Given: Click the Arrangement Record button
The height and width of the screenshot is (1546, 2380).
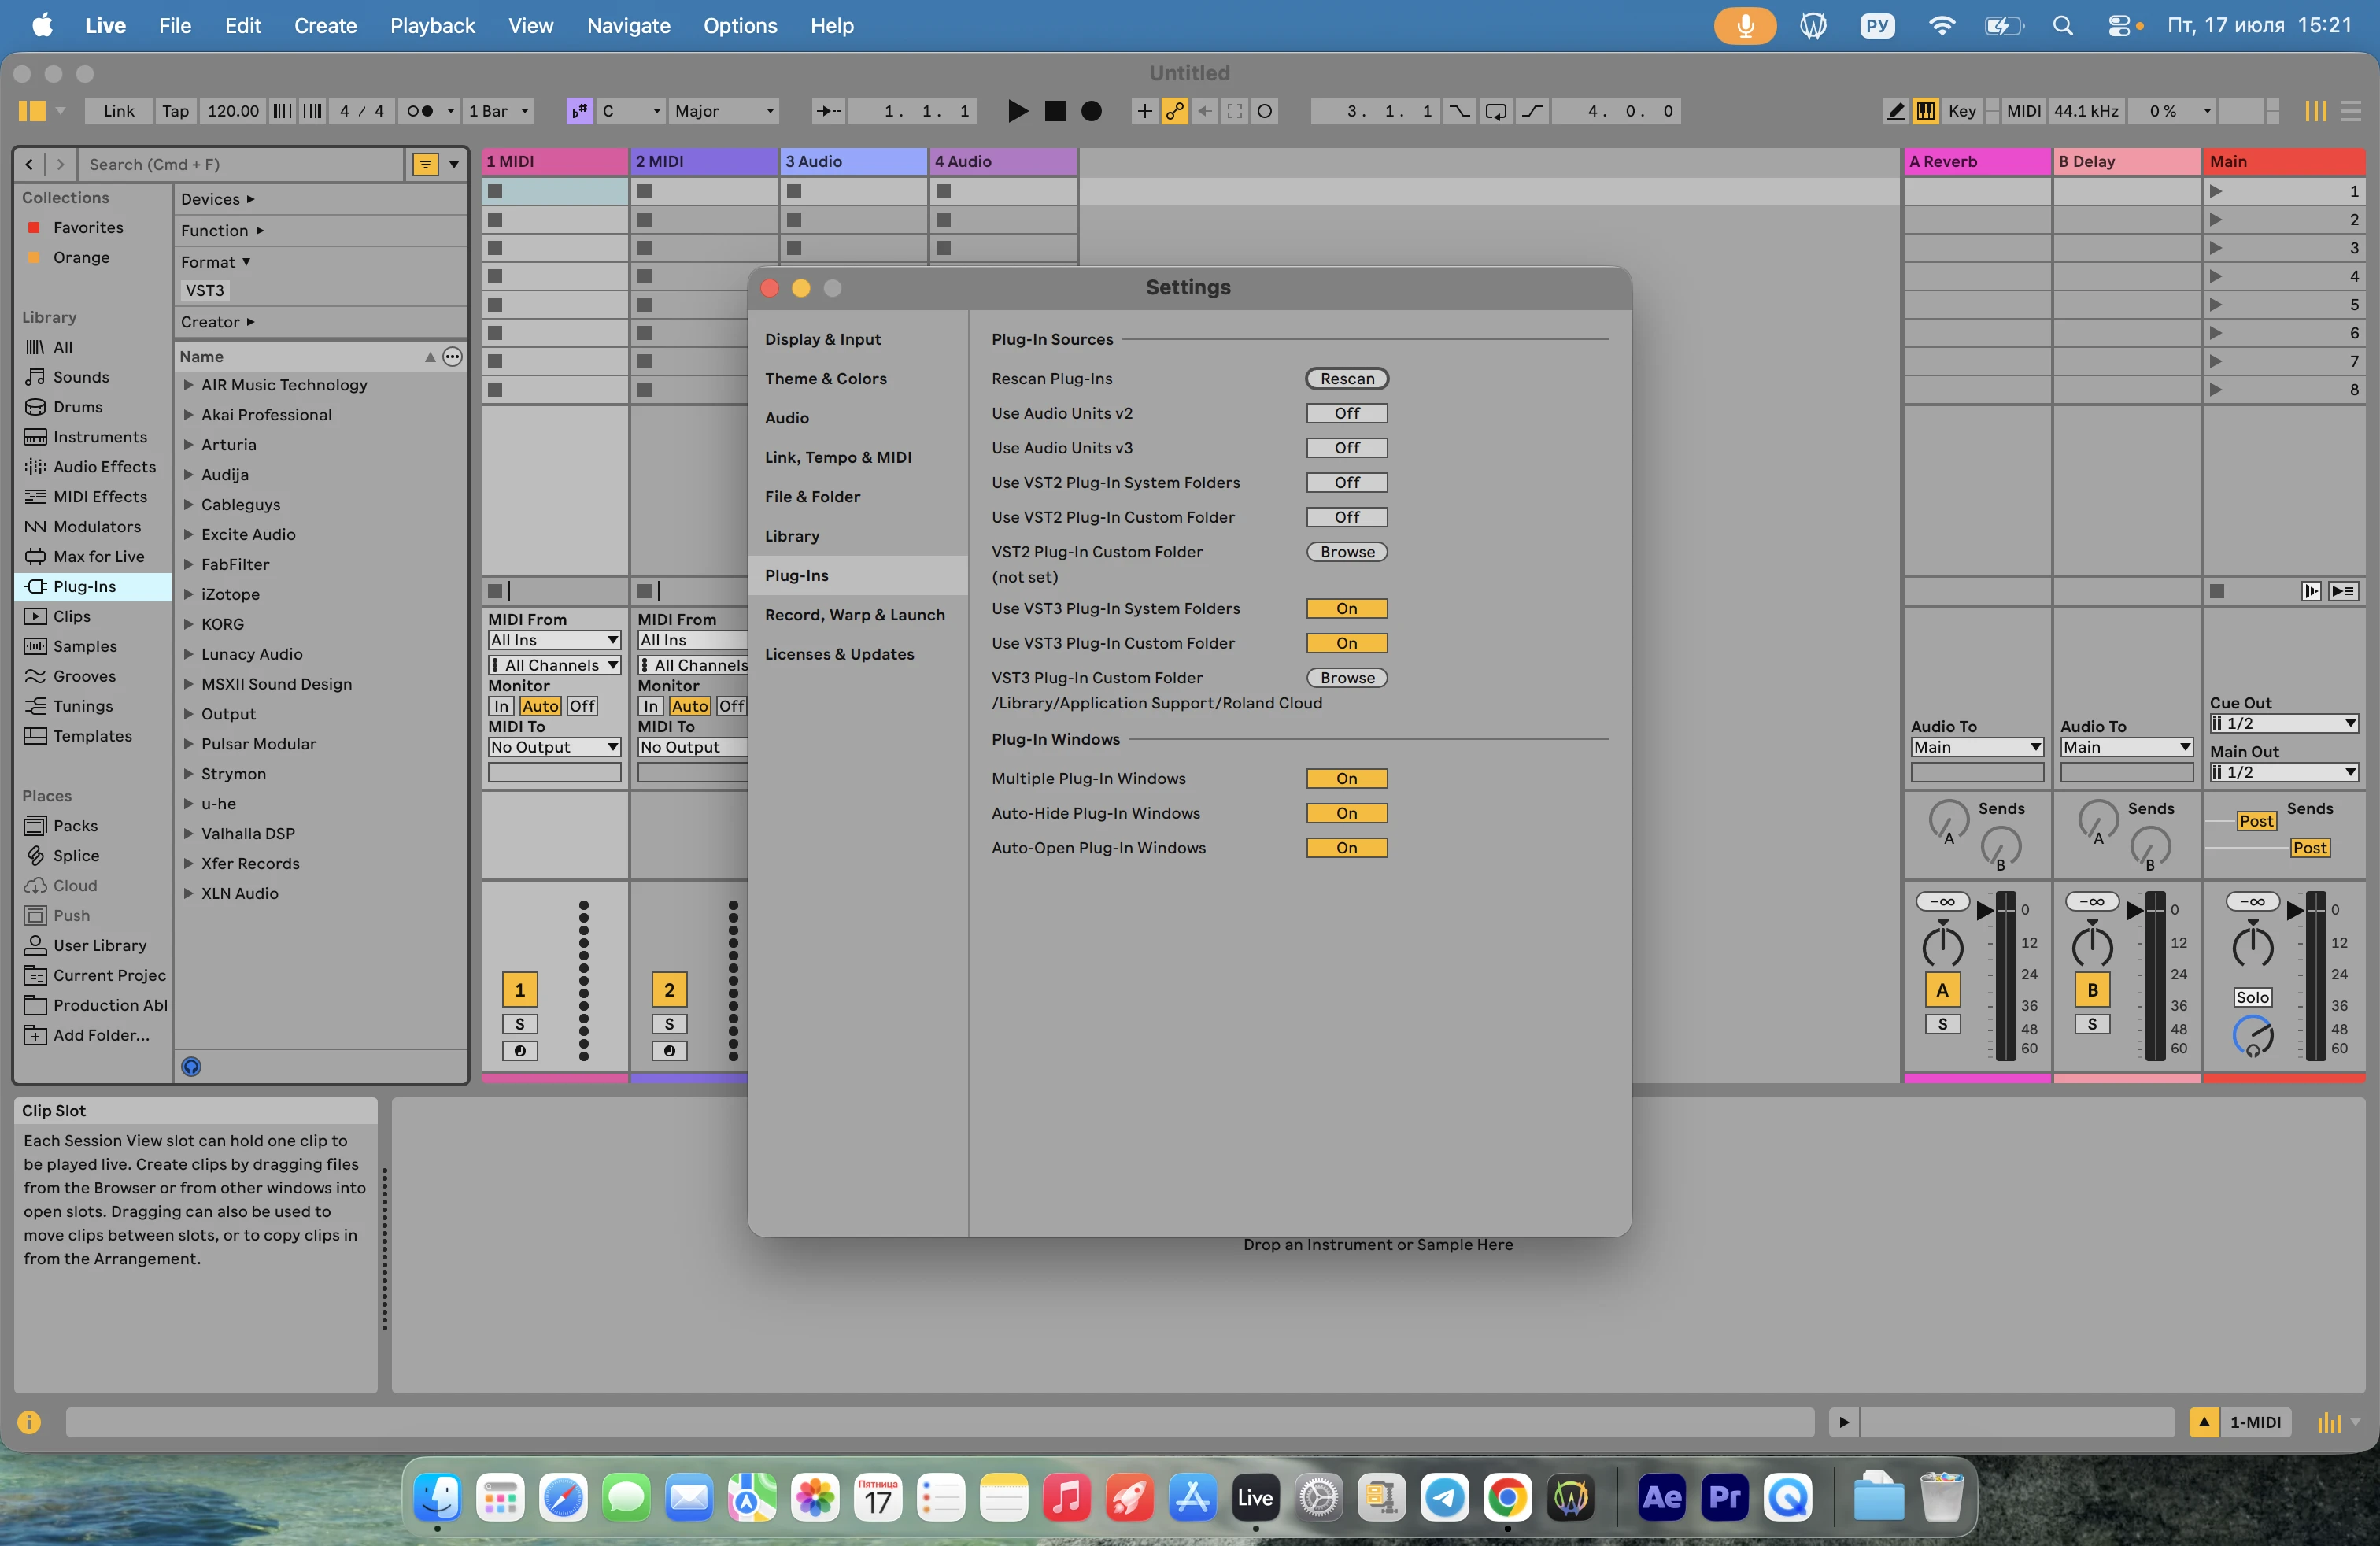Looking at the screenshot, I should coord(1092,111).
